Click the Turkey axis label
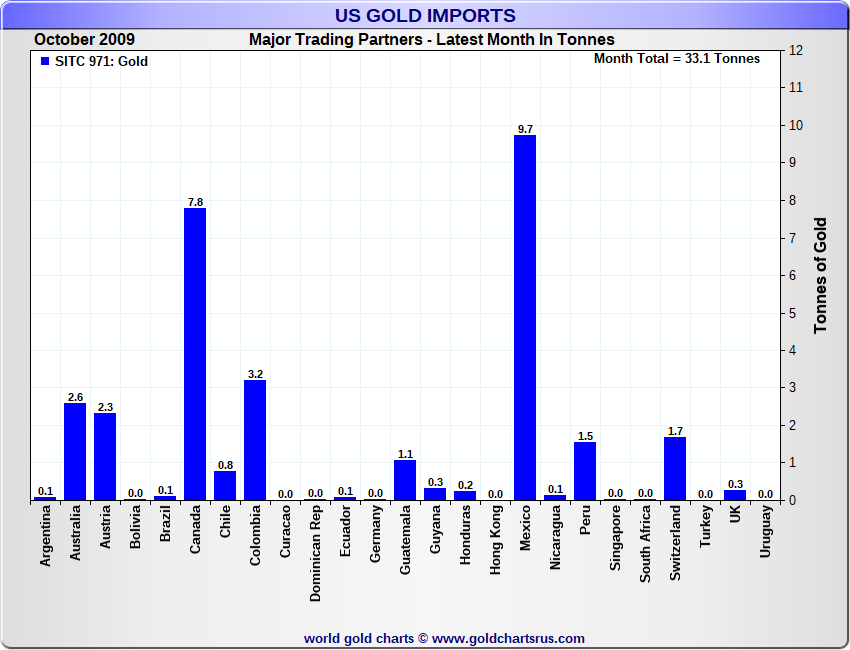850x650 pixels. pyautogui.click(x=705, y=526)
